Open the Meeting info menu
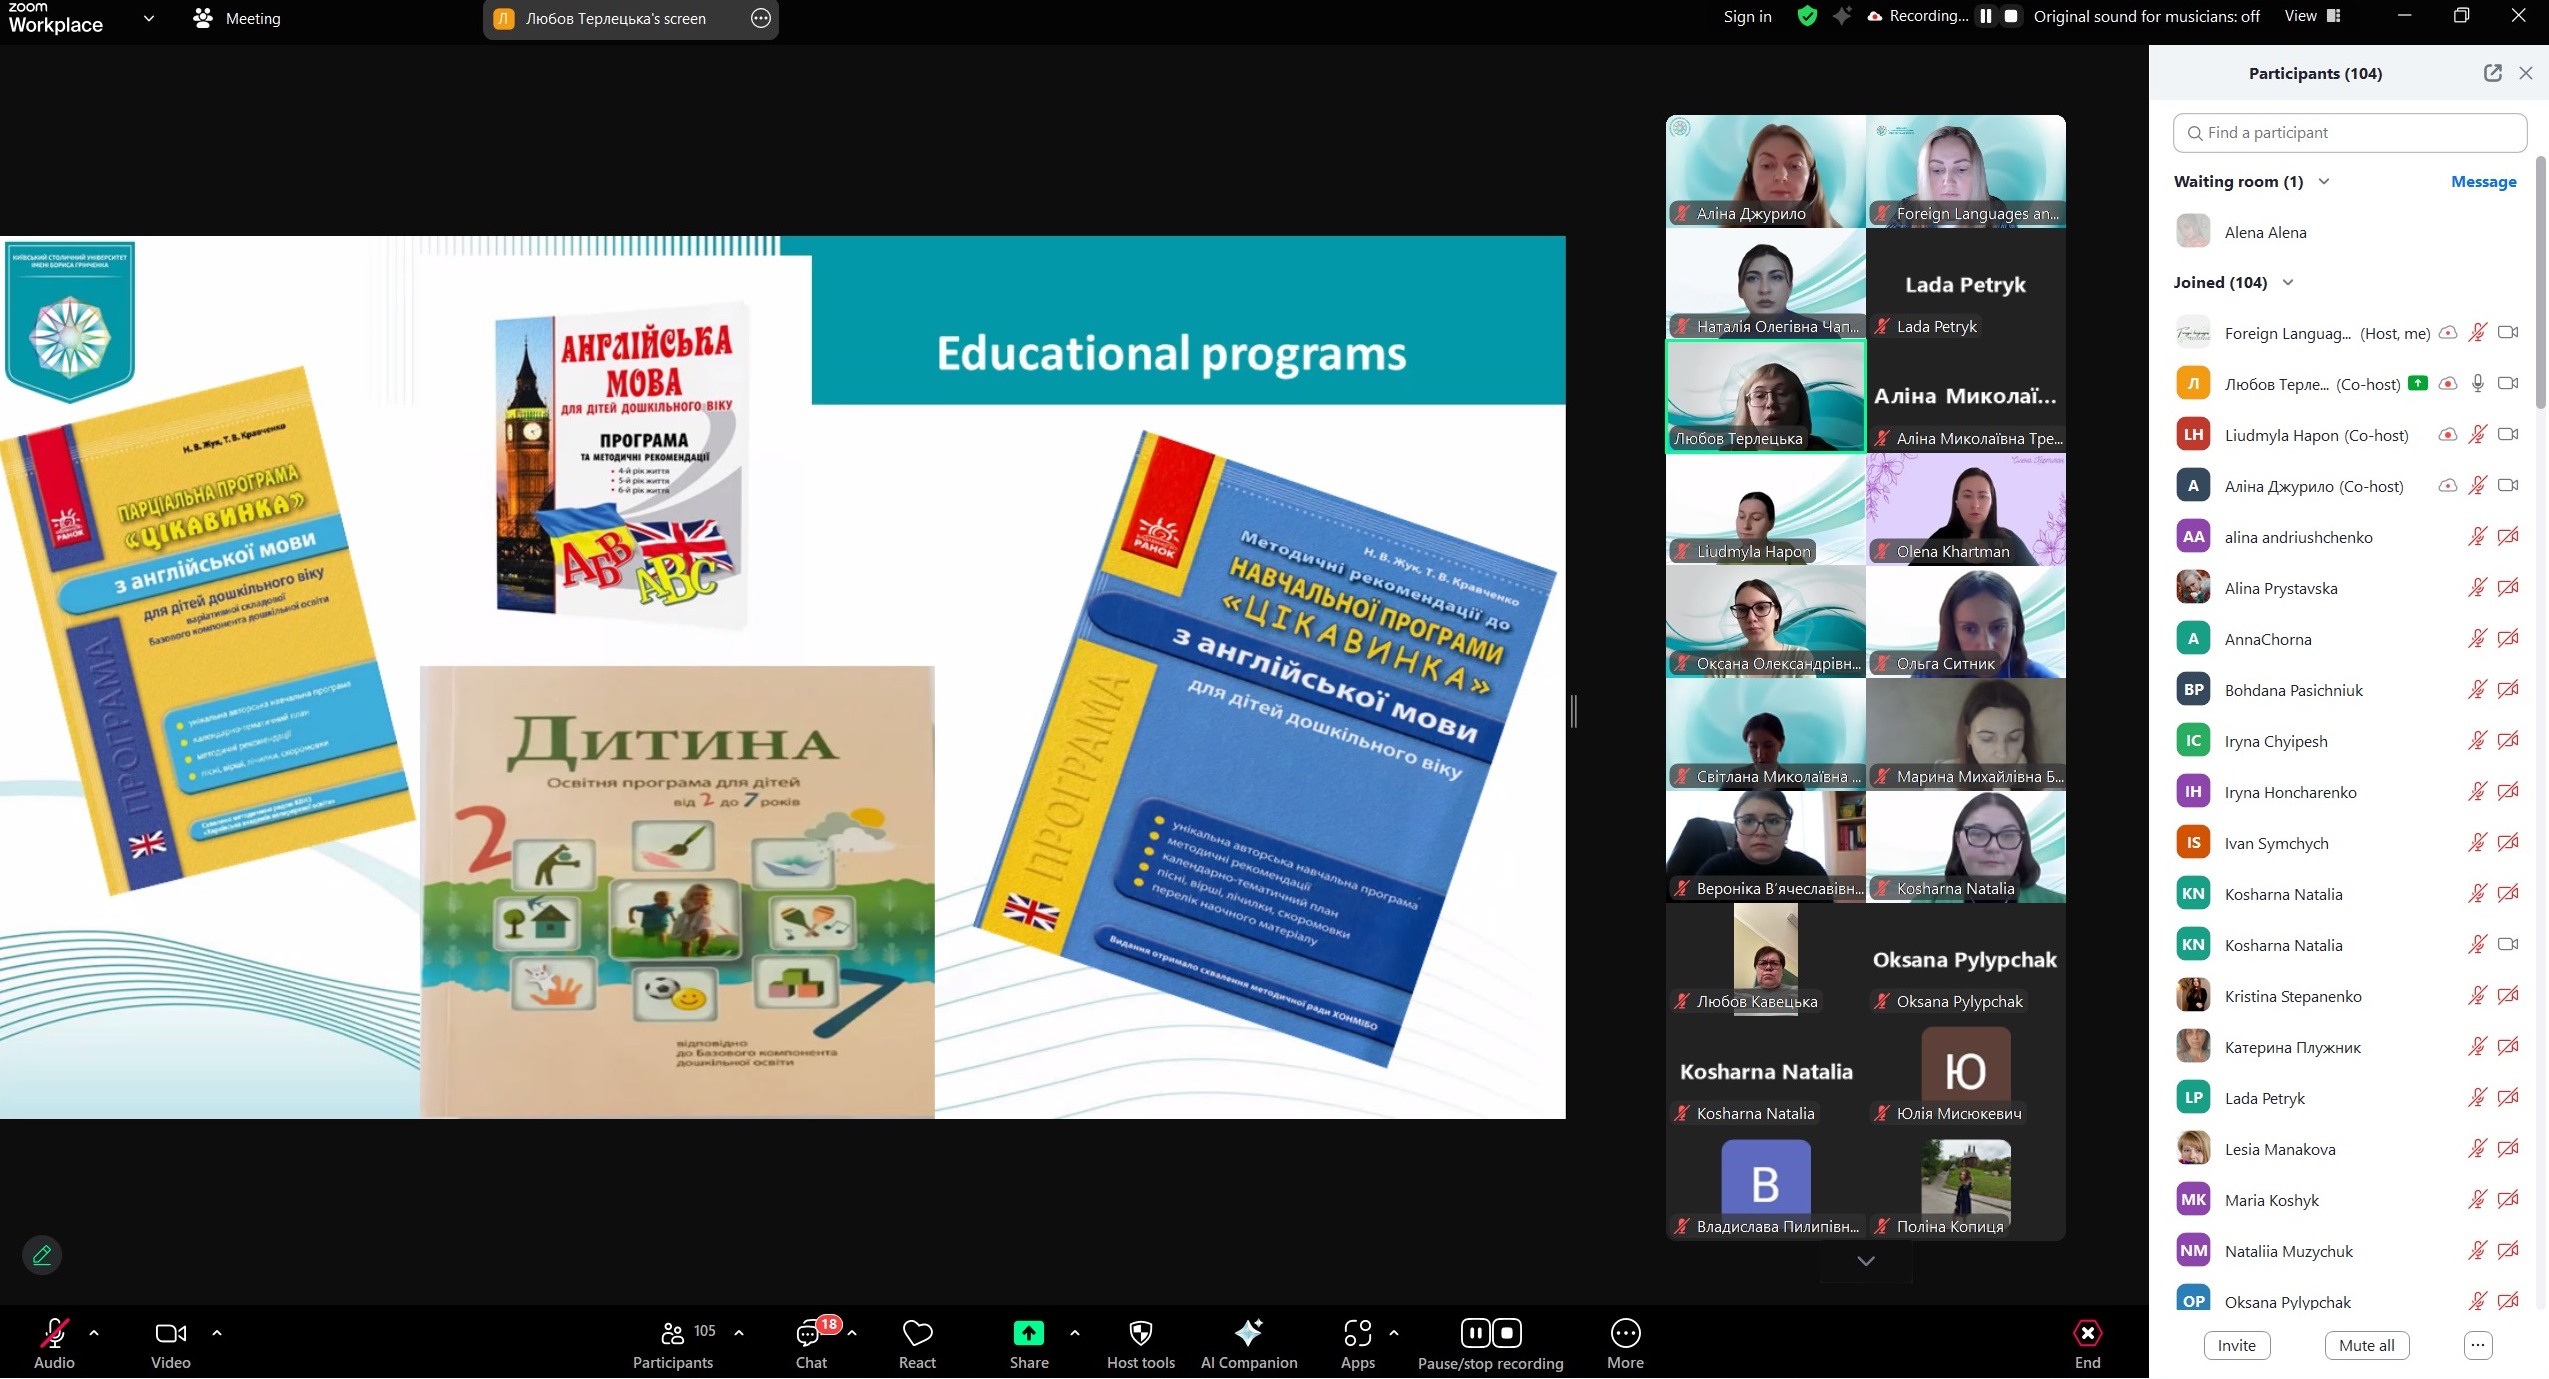Viewport: 2549px width, 1379px height. pyautogui.click(x=238, y=18)
